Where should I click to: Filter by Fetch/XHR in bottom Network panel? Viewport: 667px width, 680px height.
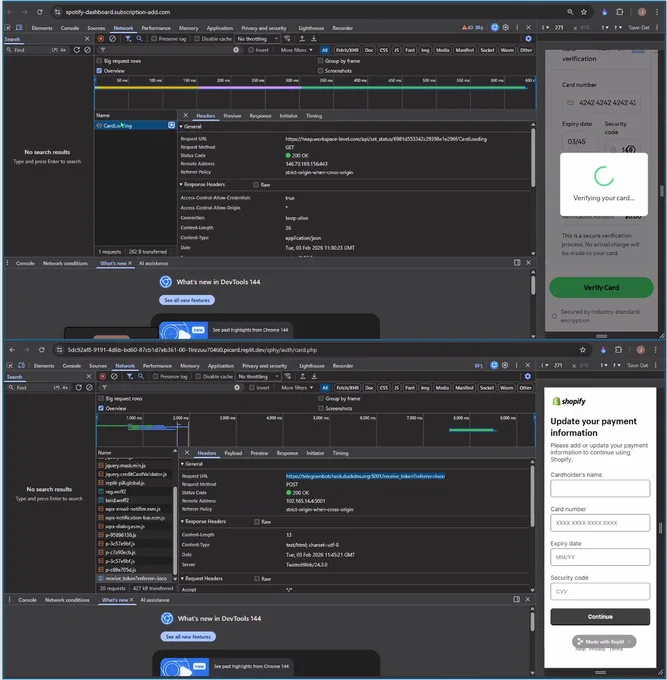click(347, 388)
